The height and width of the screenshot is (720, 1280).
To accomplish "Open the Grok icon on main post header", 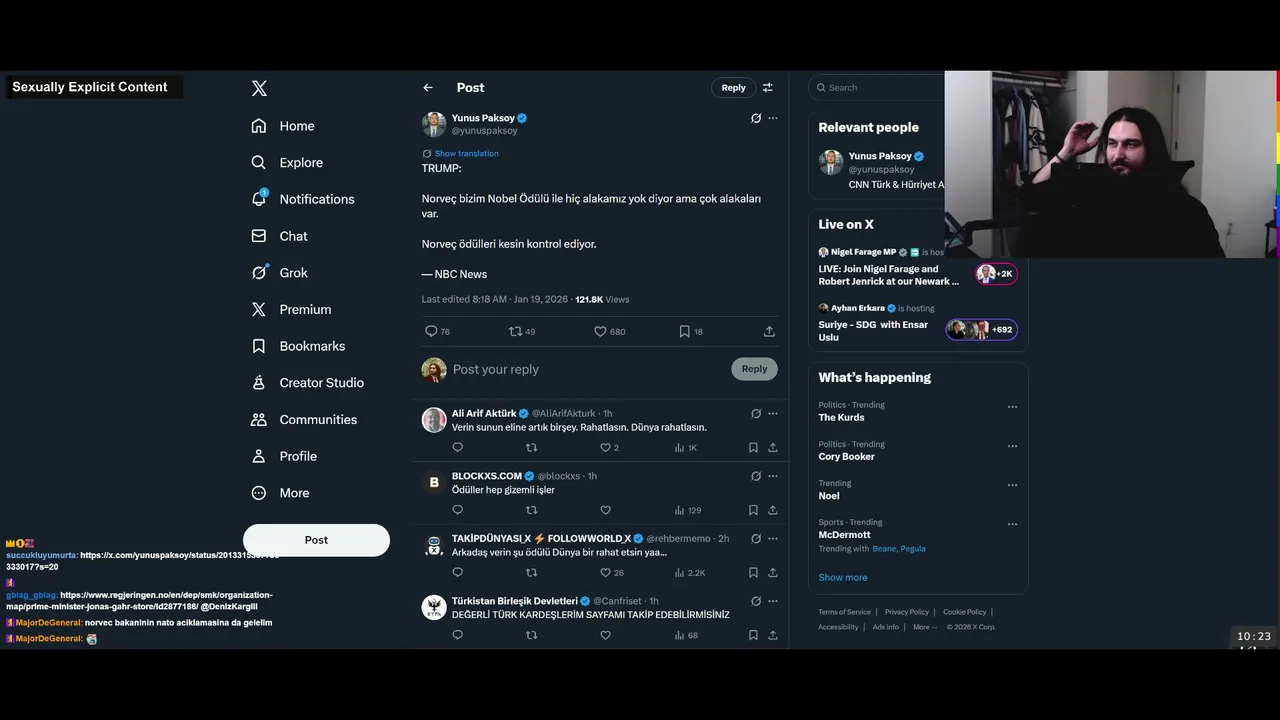I will [756, 118].
